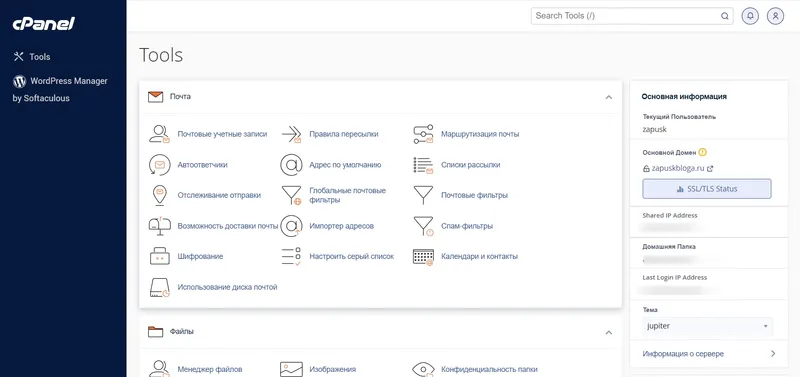The height and width of the screenshot is (377, 800).
Task: Open the Использование диска почтой icon
Action: click(159, 287)
